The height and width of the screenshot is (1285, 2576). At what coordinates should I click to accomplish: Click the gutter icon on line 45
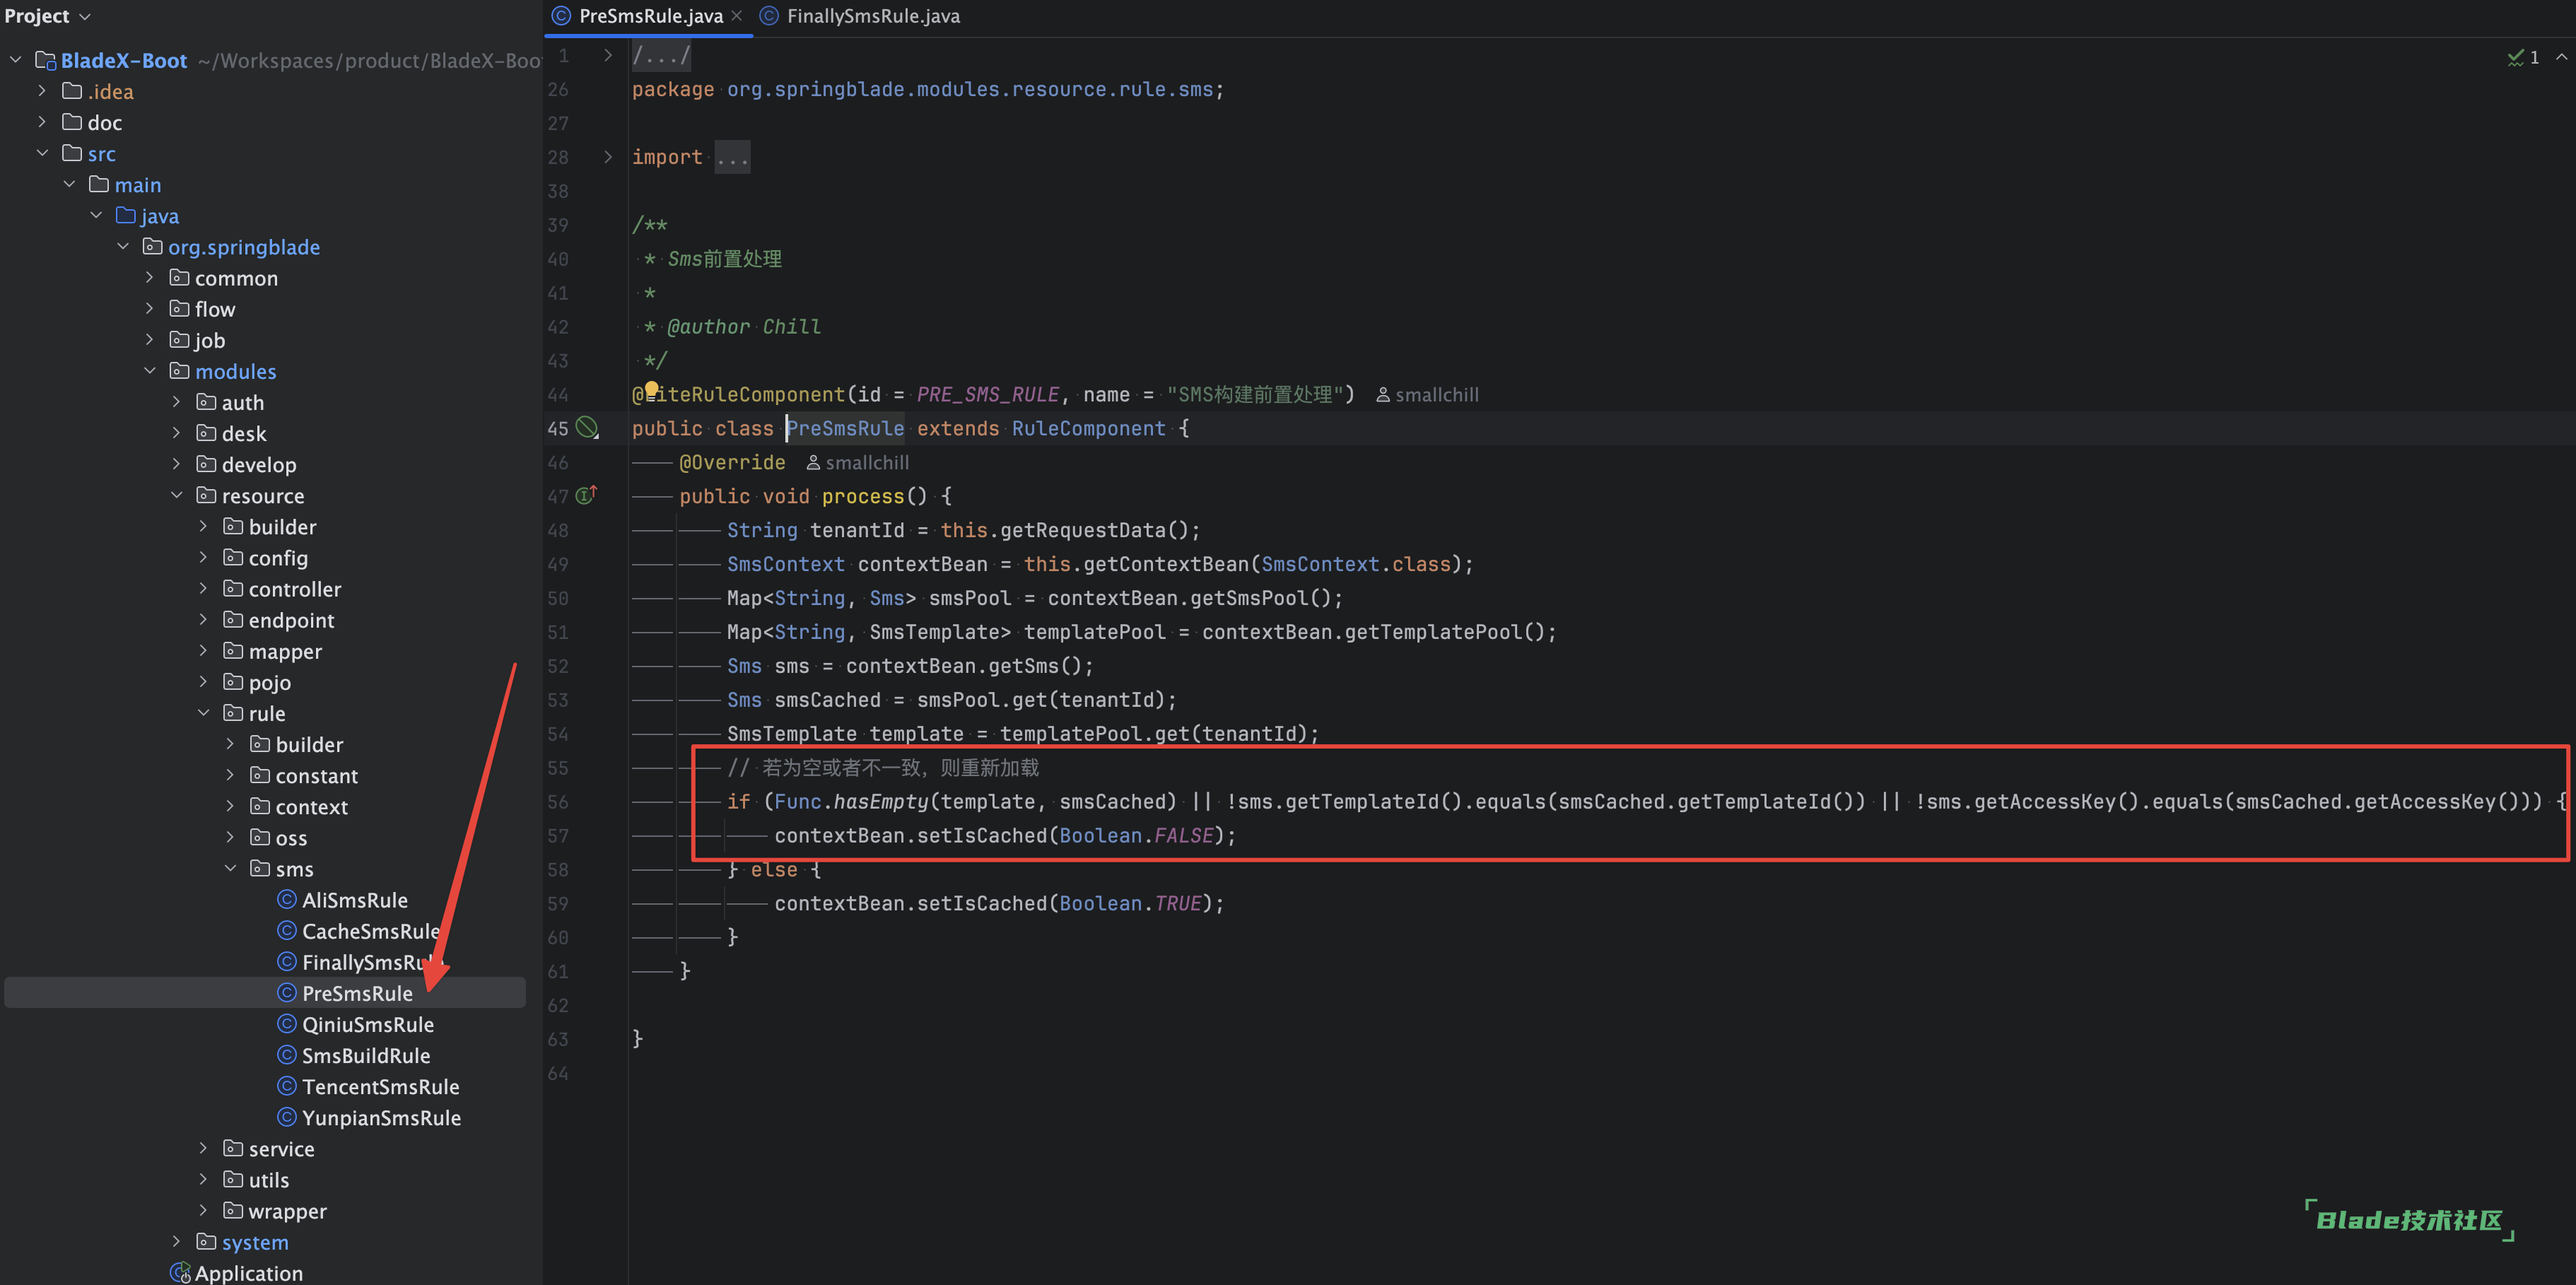pyautogui.click(x=588, y=428)
